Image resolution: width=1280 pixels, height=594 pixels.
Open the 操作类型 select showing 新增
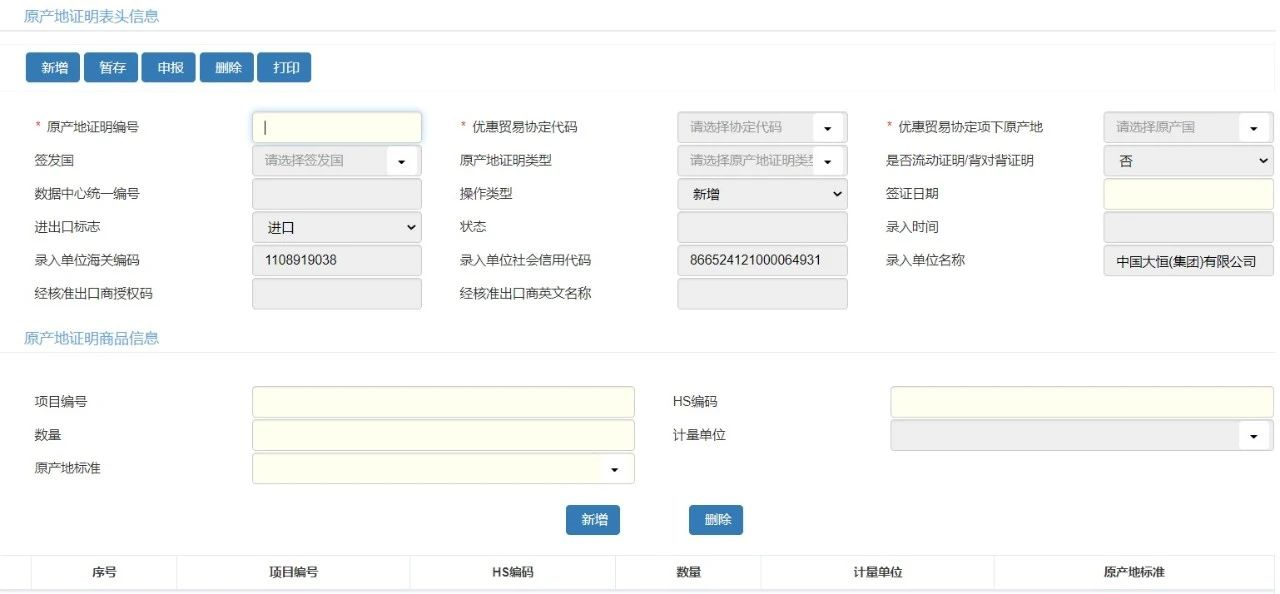[x=762, y=194]
